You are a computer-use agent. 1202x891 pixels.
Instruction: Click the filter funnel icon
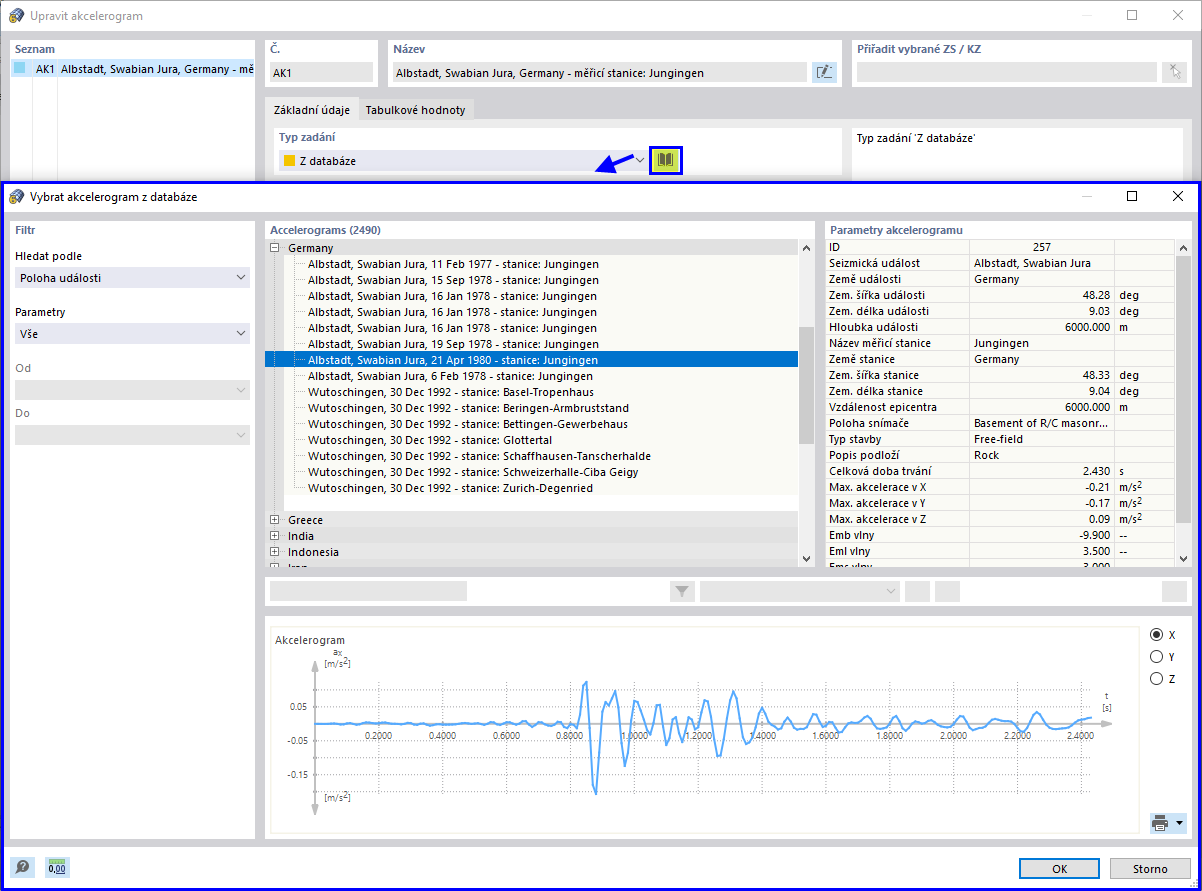click(682, 591)
